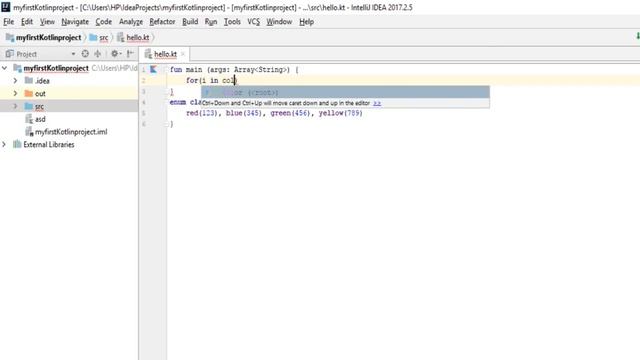Close the hello.kt editor tab
This screenshot has height=360, width=640.
(x=183, y=54)
